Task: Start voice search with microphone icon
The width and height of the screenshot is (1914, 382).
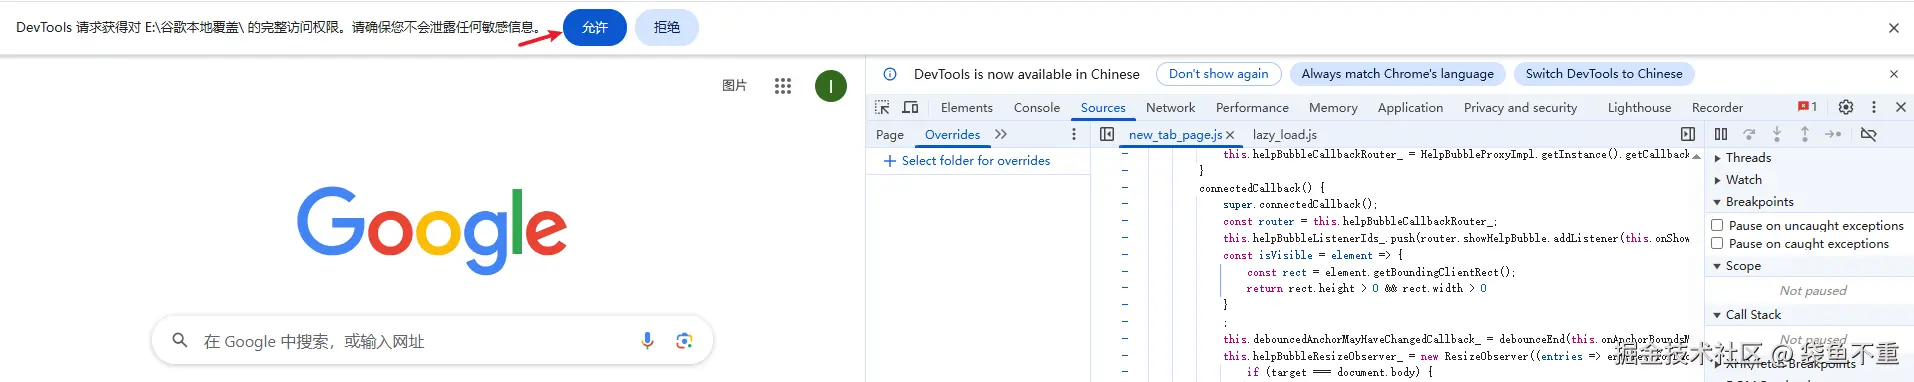Action: (648, 341)
